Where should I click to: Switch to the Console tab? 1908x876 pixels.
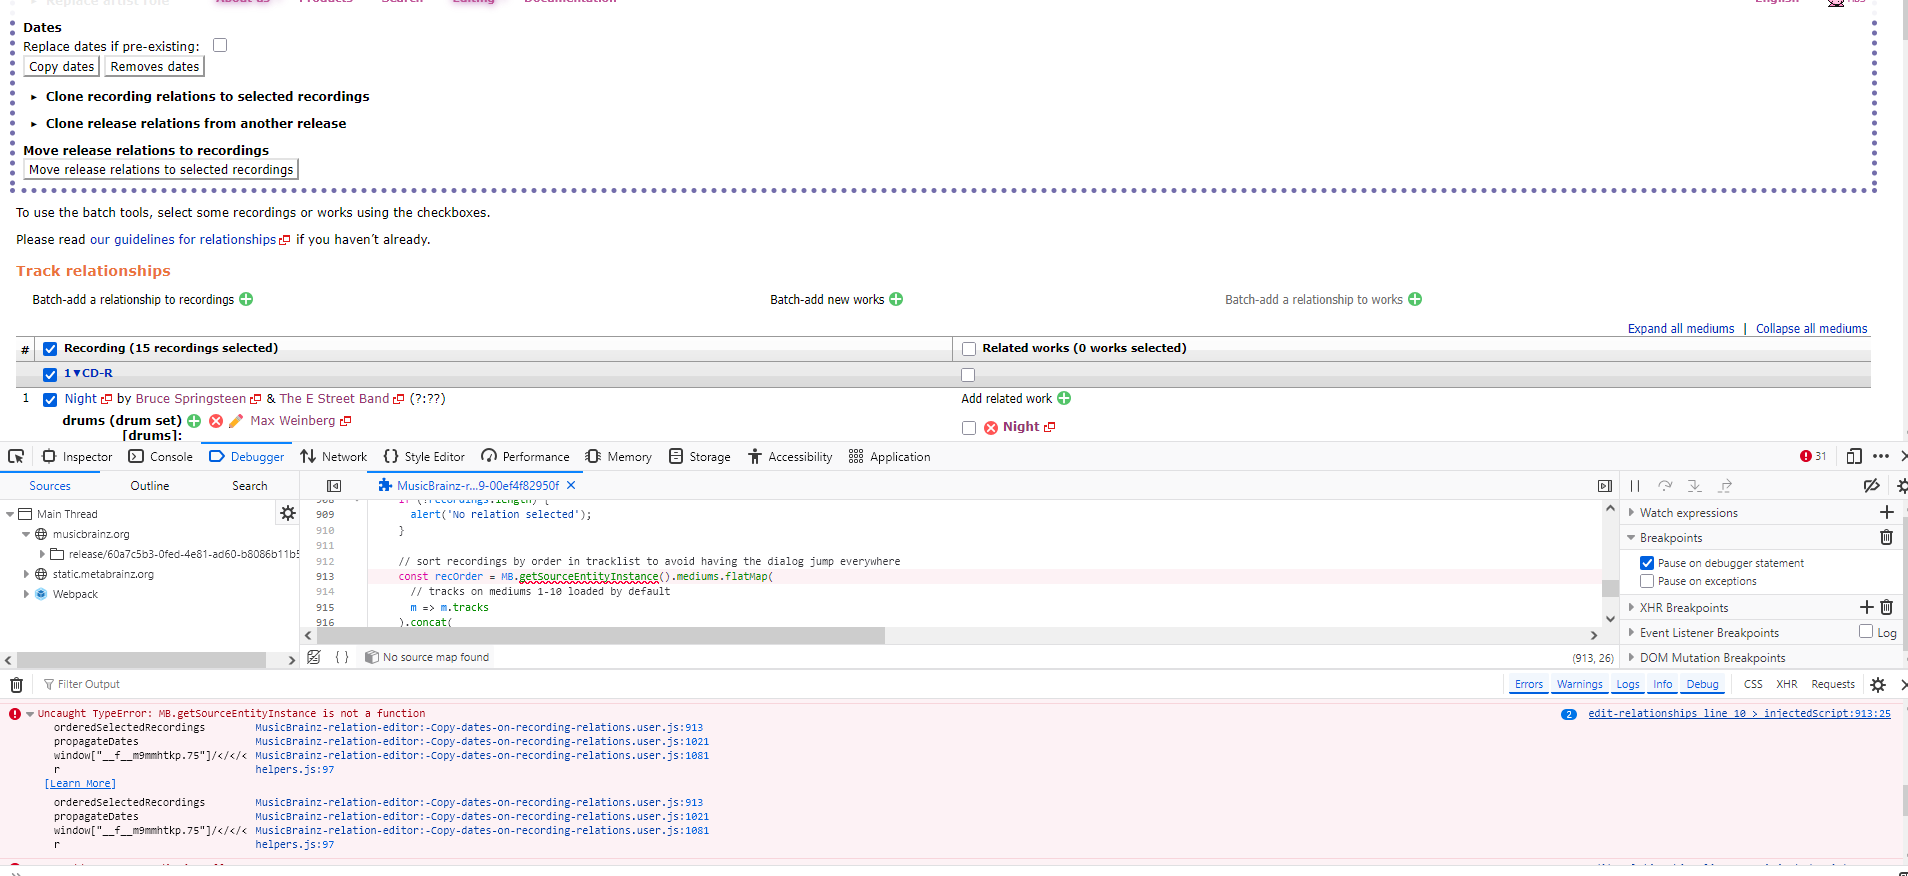click(x=161, y=456)
